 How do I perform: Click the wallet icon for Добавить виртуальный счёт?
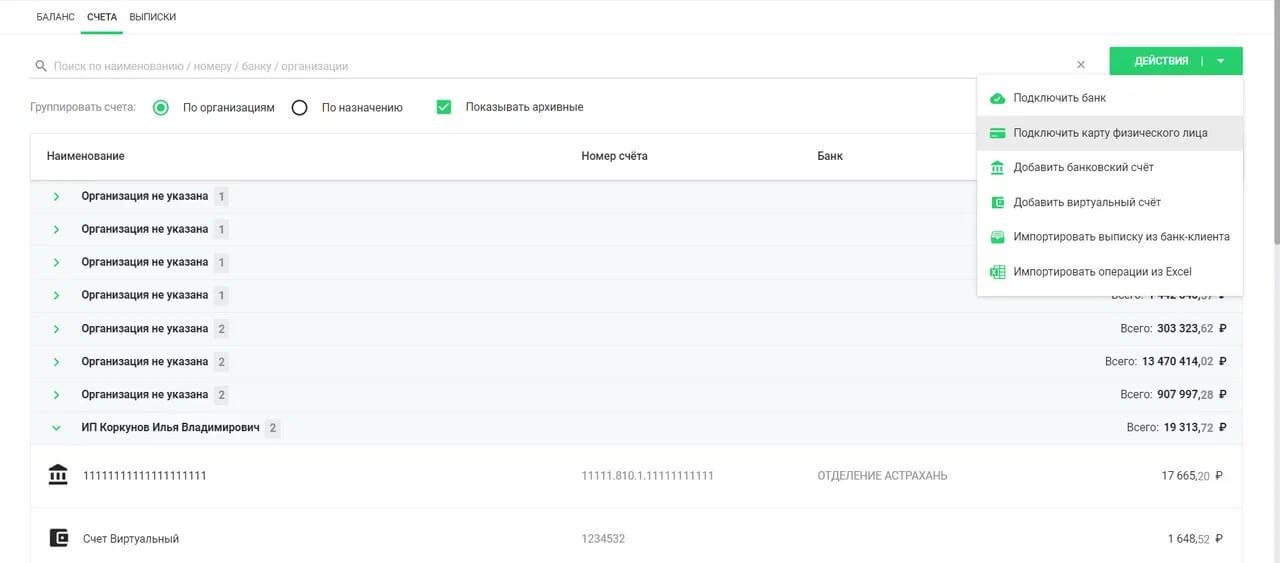pyautogui.click(x=997, y=202)
